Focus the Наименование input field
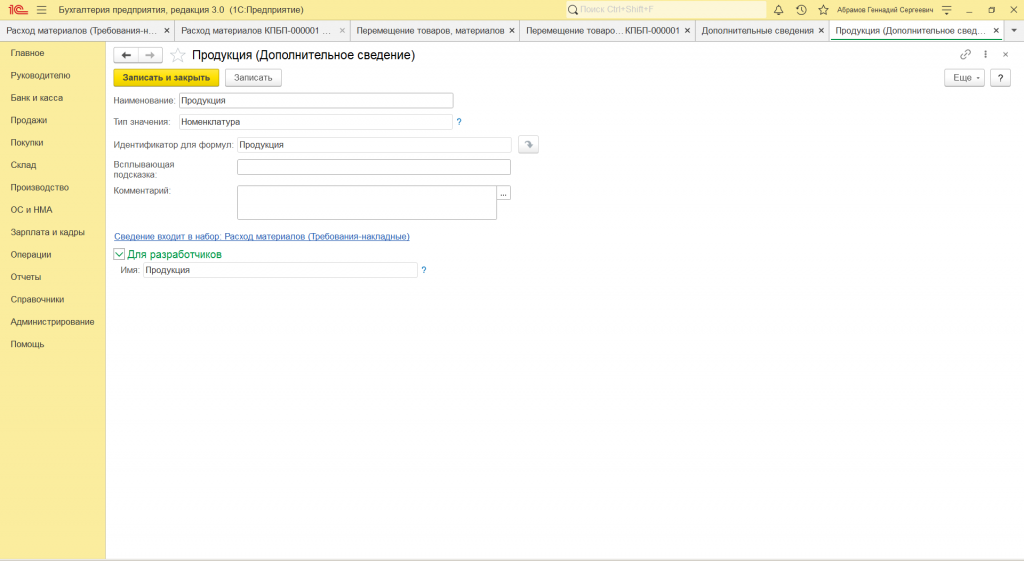Viewport: 1024px width, 561px height. point(316,101)
